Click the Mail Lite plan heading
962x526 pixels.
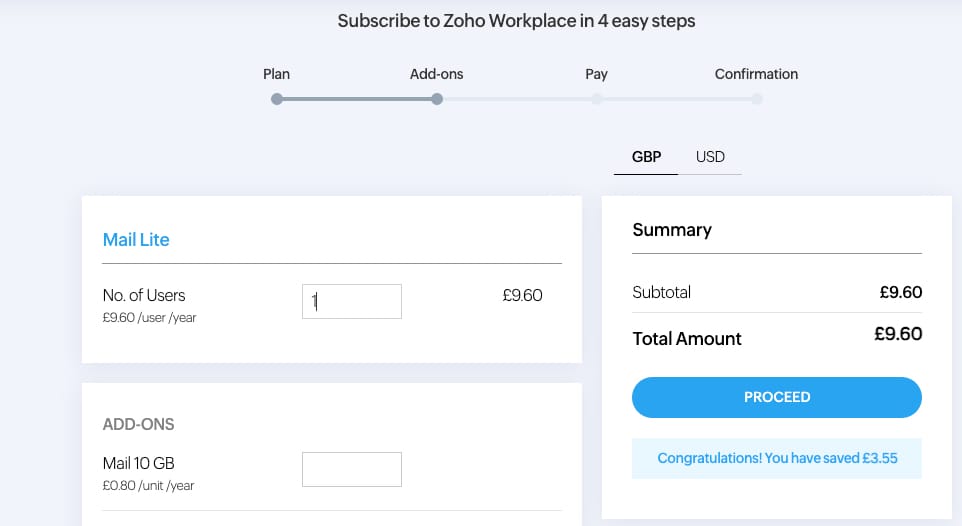pyautogui.click(x=136, y=240)
